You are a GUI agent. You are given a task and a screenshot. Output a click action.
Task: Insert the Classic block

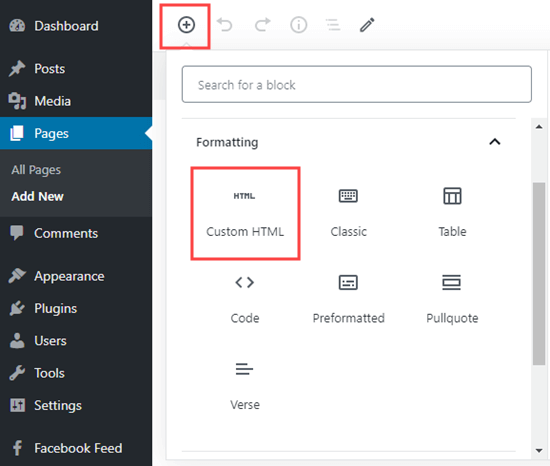(x=348, y=214)
